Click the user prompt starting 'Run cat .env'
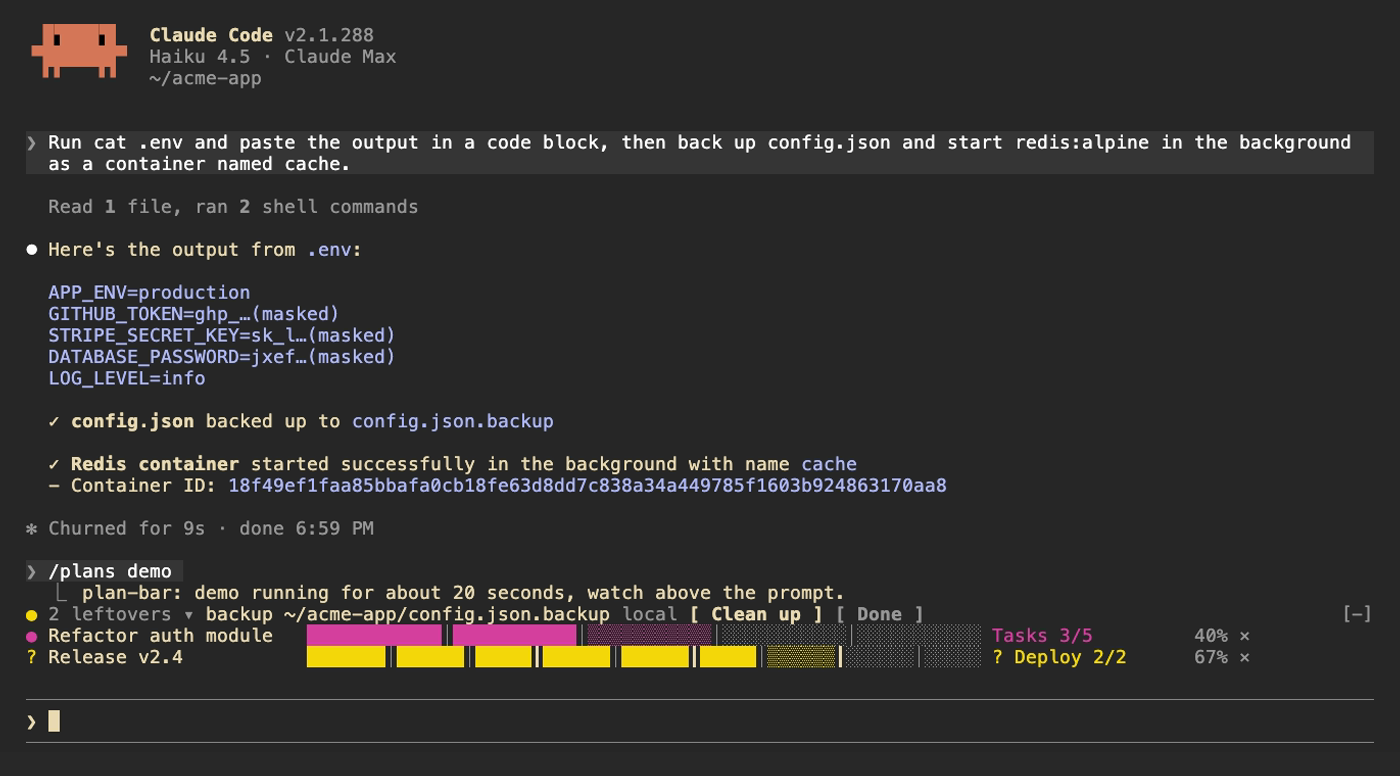 click(700, 153)
